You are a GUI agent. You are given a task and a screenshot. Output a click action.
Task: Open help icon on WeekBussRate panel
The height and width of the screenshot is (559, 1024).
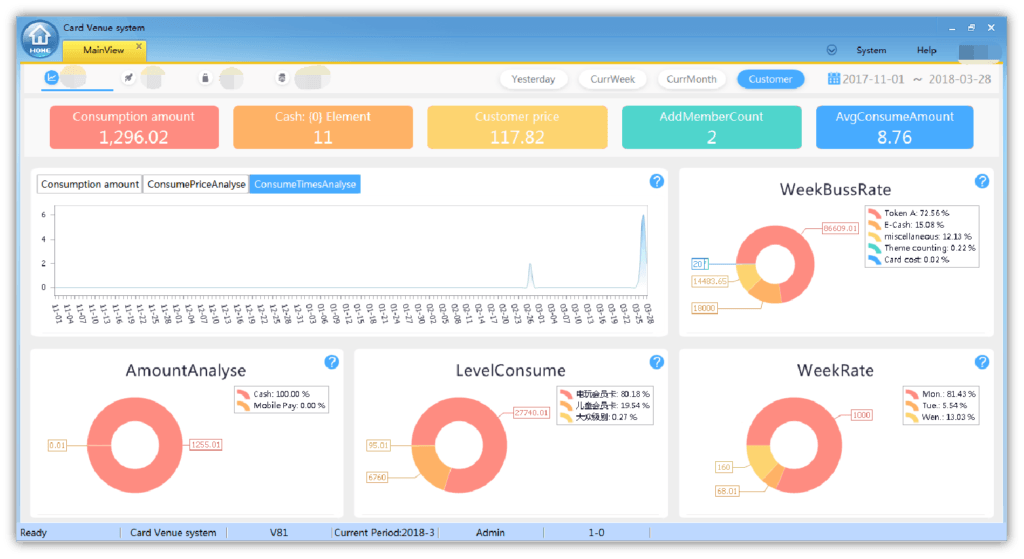(981, 181)
